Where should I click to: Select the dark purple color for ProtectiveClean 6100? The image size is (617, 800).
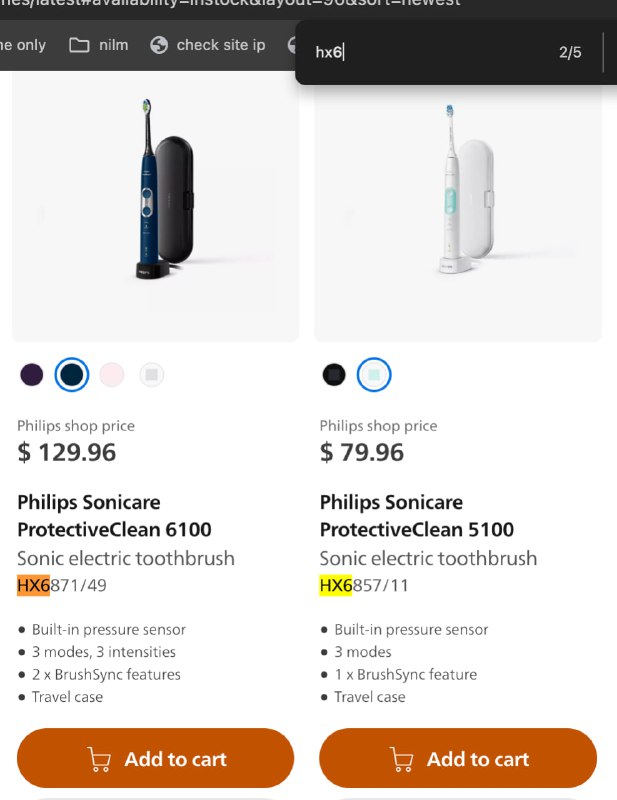[32, 375]
